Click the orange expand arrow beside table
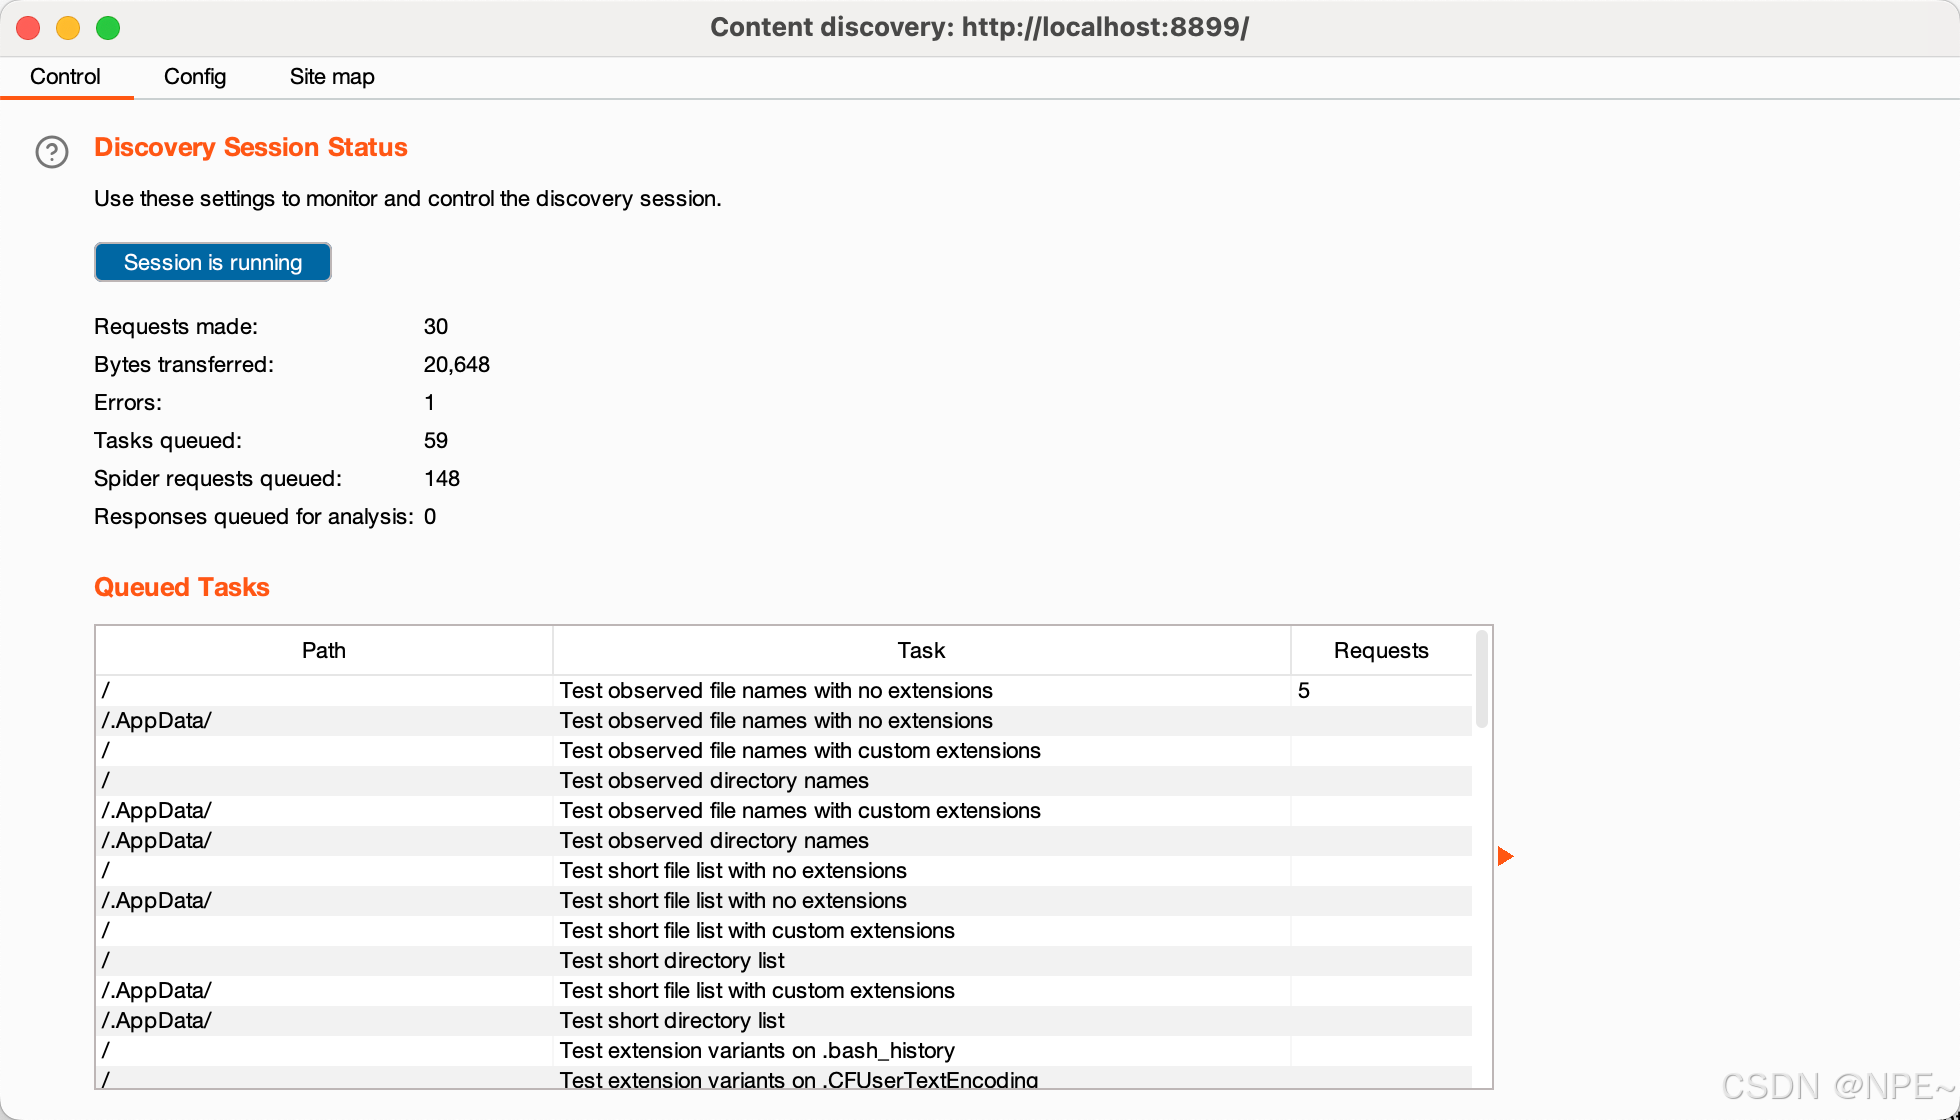Viewport: 1960px width, 1120px height. [x=1505, y=856]
